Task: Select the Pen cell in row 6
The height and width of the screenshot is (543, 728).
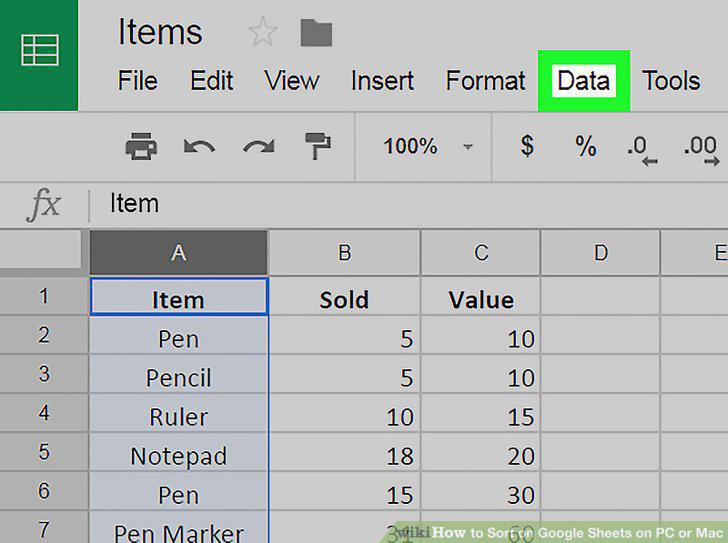Action: coord(179,491)
